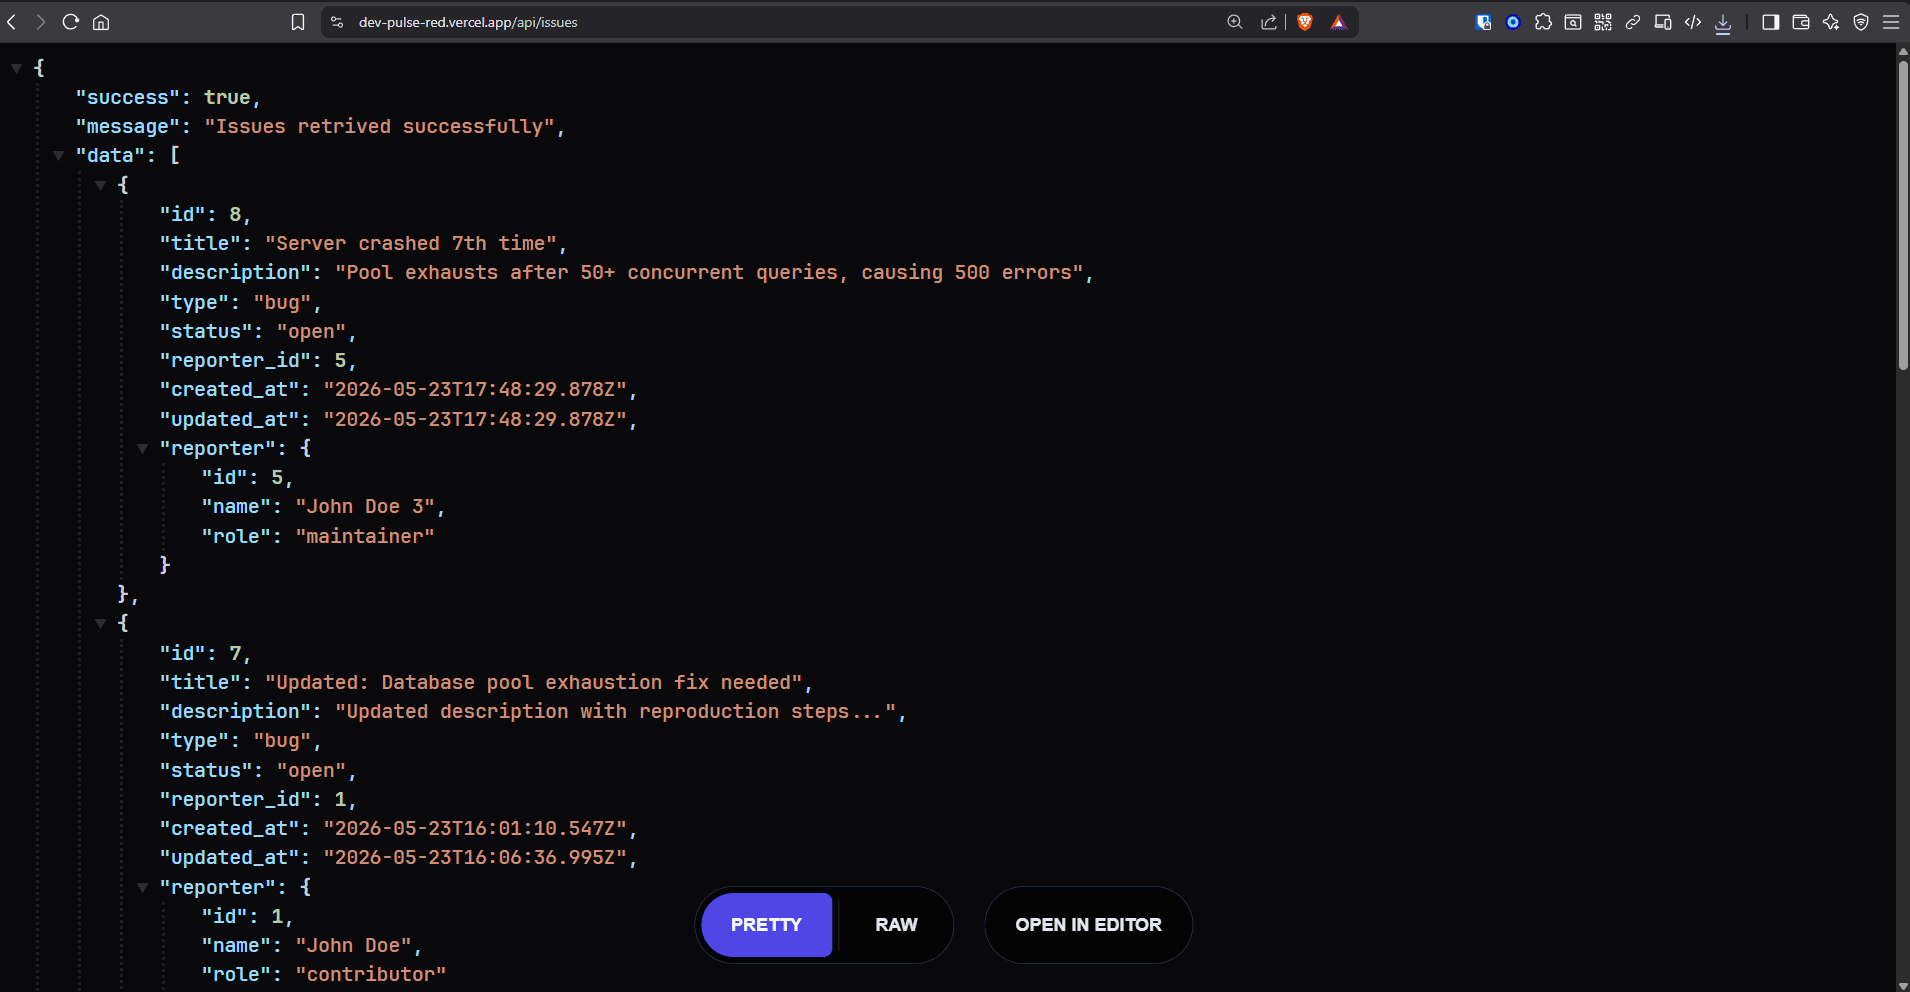Open the main hamburger menu

click(1891, 22)
